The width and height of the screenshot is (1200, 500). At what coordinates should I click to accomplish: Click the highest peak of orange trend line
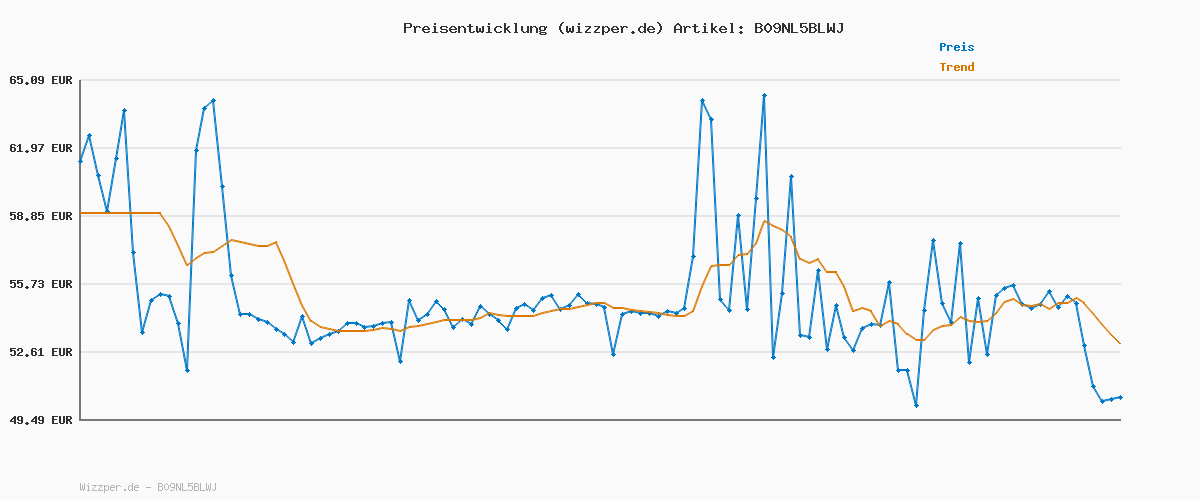pyautogui.click(x=764, y=221)
